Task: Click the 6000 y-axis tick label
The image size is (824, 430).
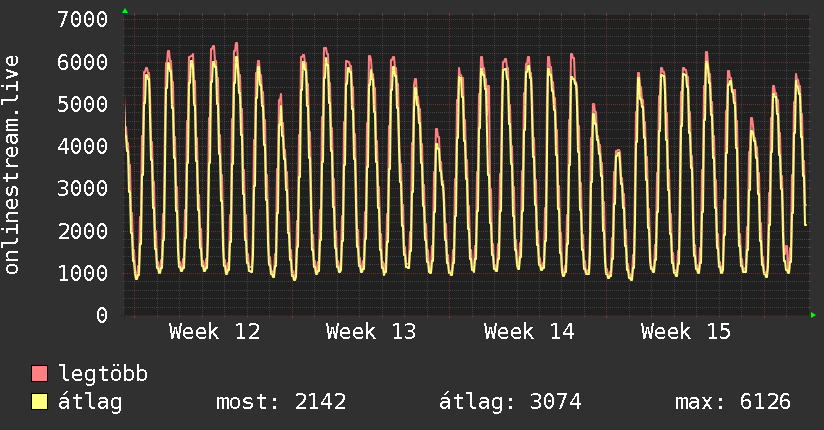Action: pos(83,62)
